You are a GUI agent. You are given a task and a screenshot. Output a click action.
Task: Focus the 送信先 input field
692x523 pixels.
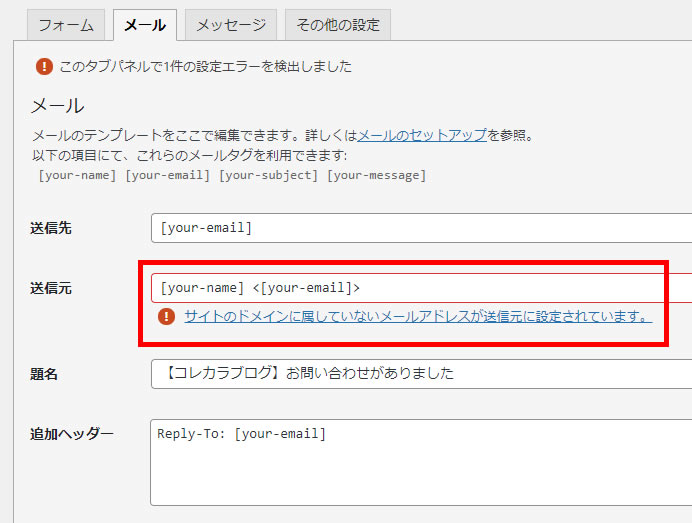(420, 228)
